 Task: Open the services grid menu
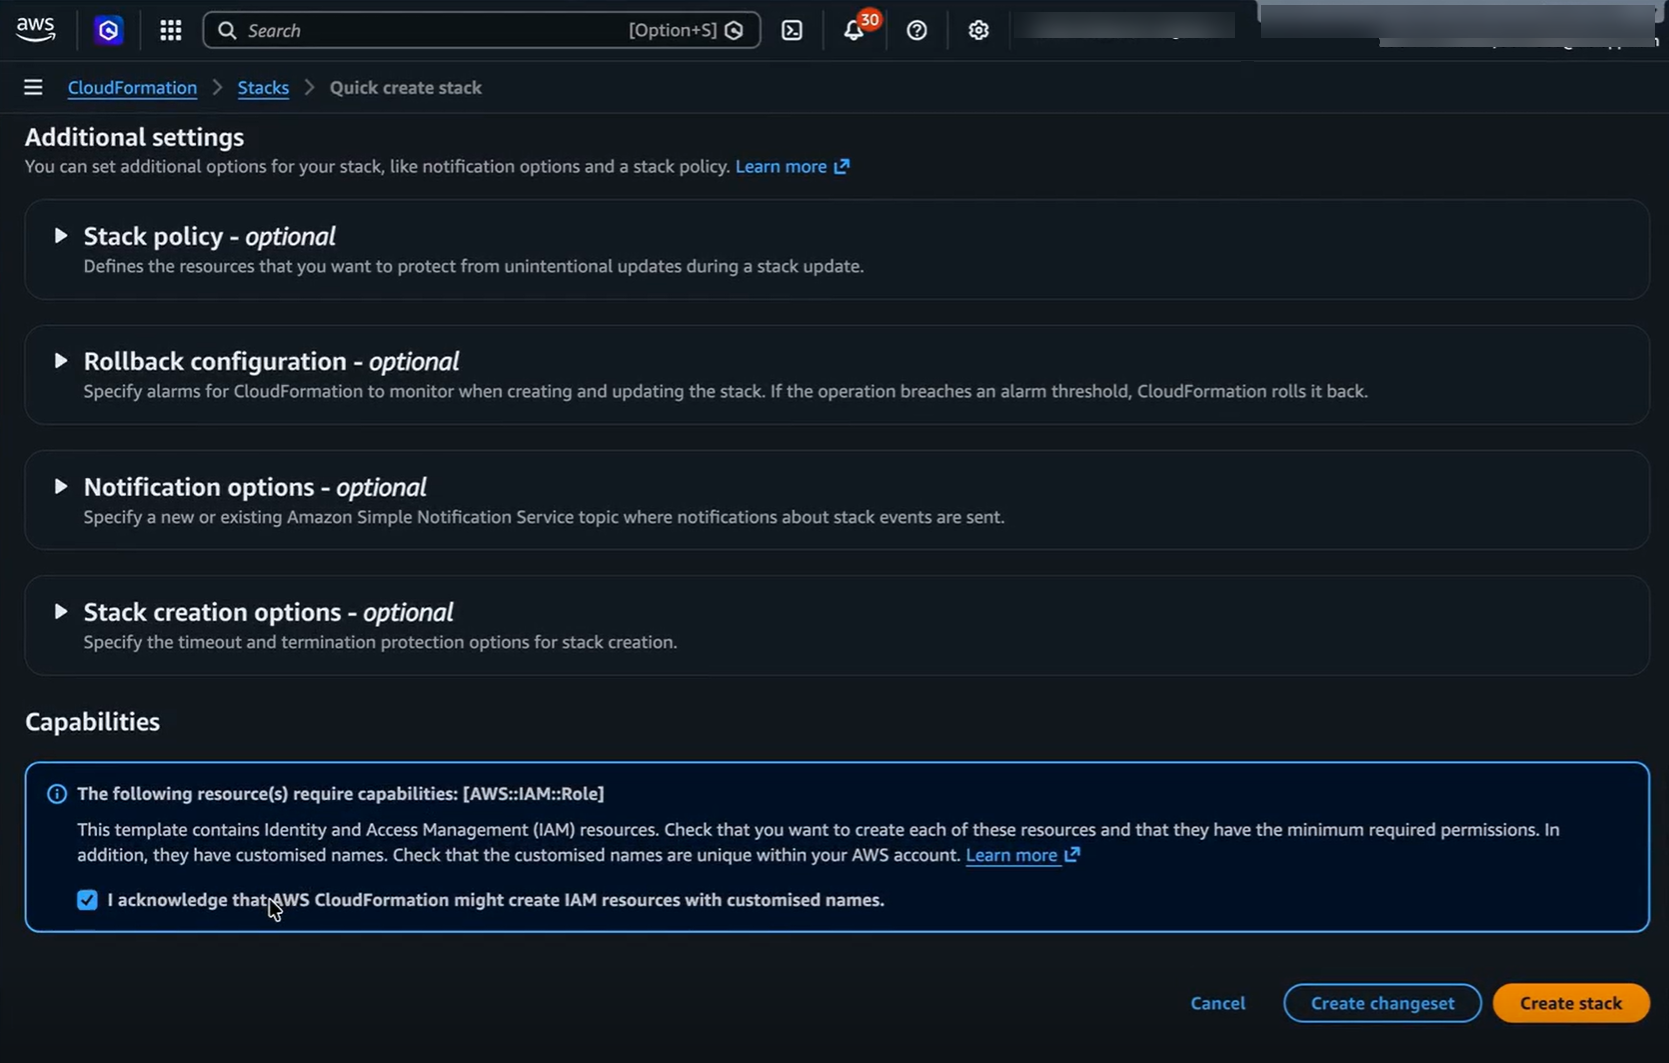[171, 30]
